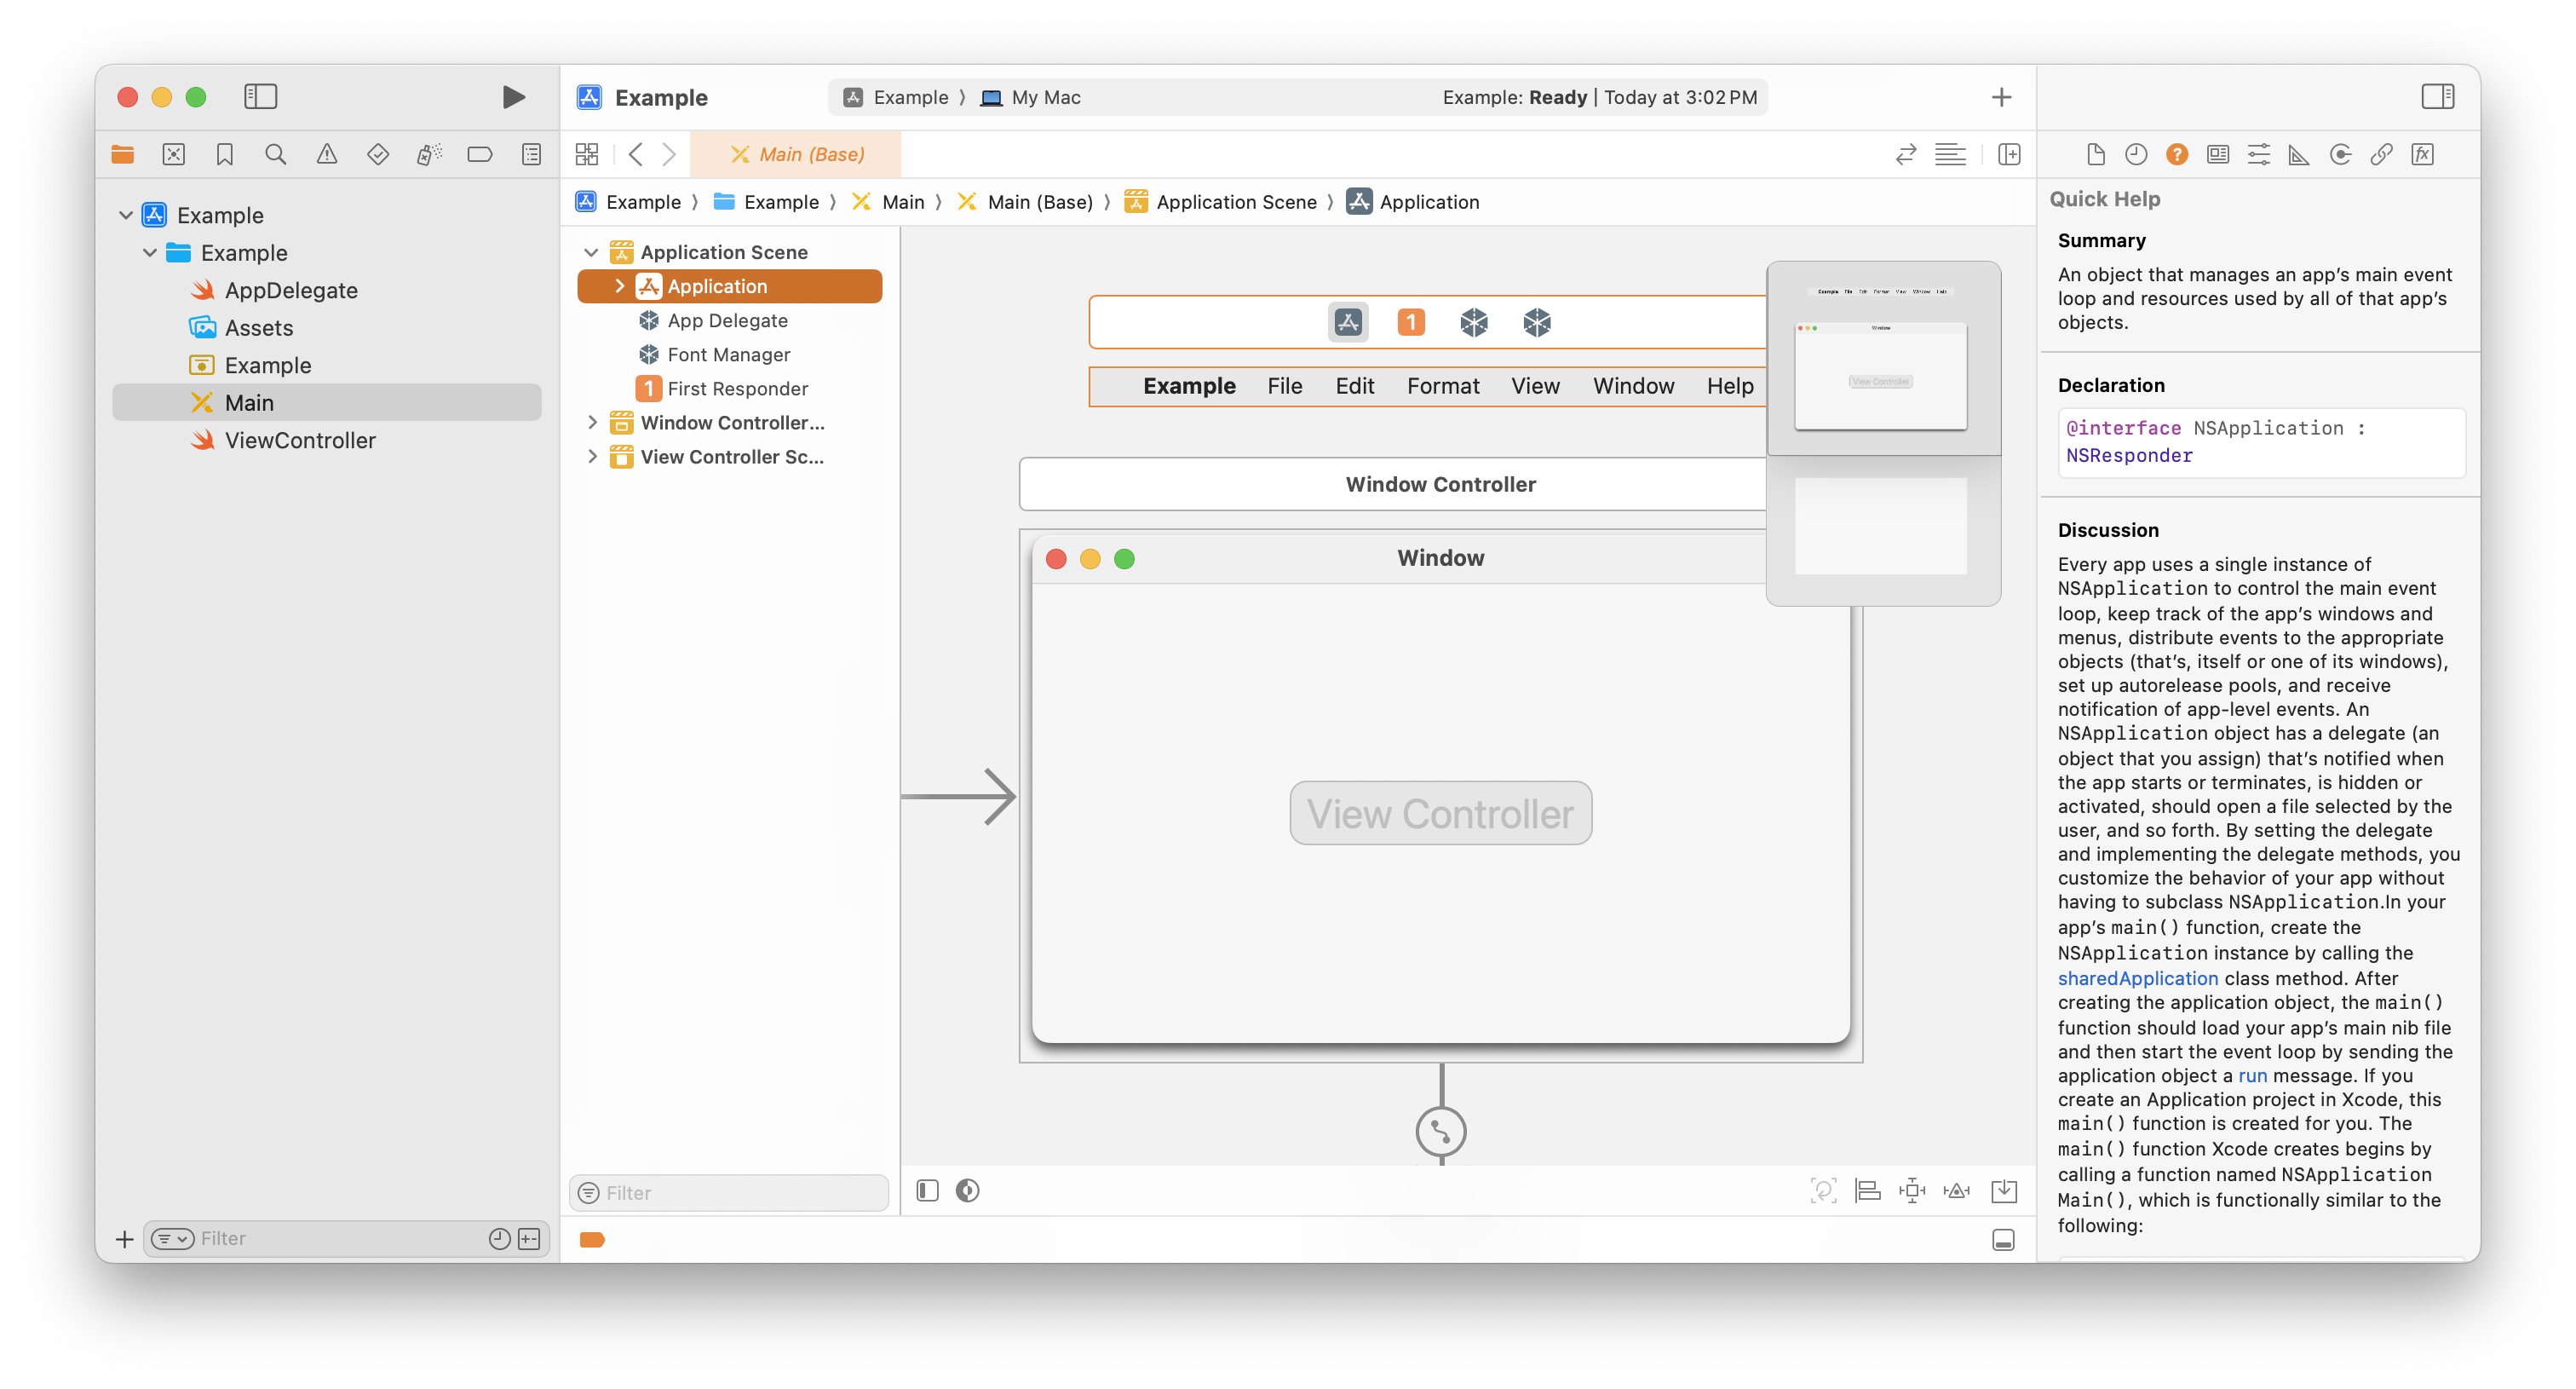
Task: Click the Run (play) button
Action: [x=513, y=97]
